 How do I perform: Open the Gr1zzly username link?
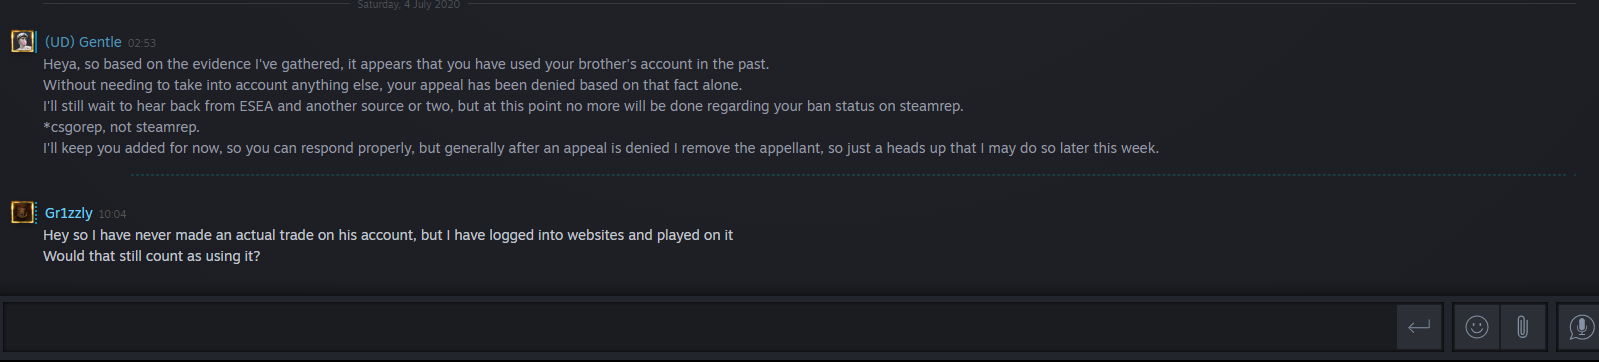[x=69, y=213]
